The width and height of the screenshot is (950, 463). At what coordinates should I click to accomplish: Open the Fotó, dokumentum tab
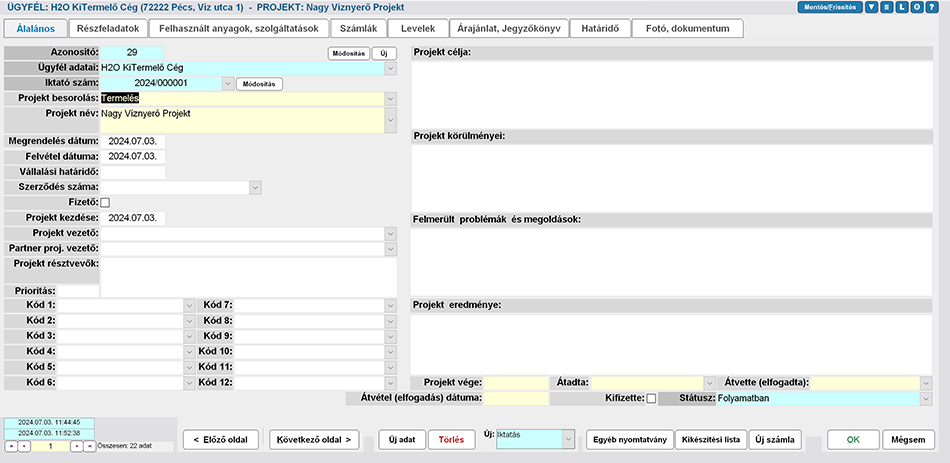[688, 28]
